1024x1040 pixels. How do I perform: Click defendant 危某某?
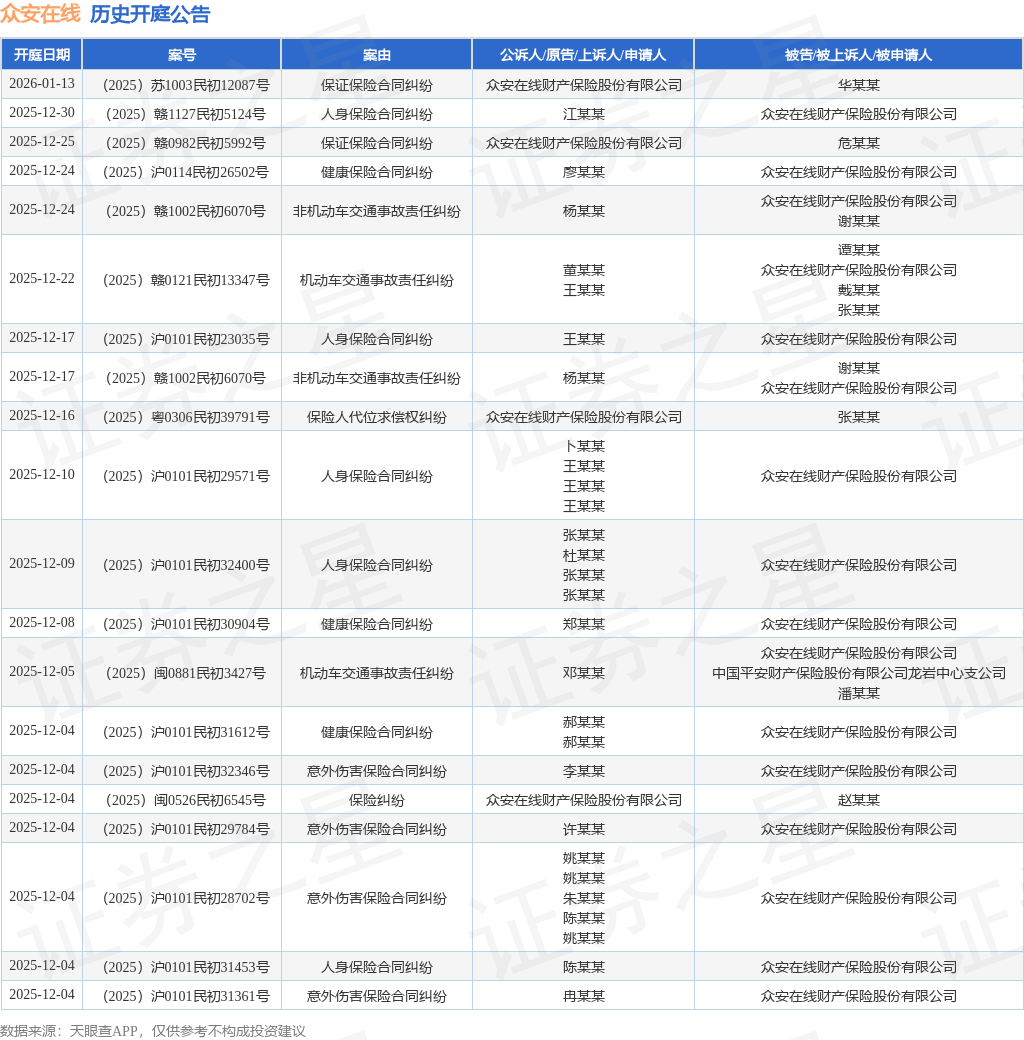coord(858,143)
